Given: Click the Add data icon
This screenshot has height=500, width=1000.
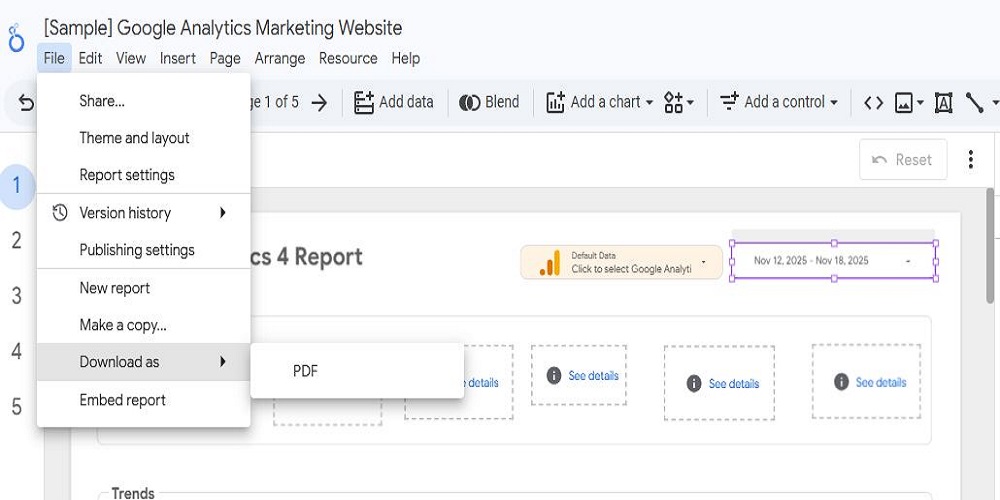Looking at the screenshot, I should coord(364,102).
